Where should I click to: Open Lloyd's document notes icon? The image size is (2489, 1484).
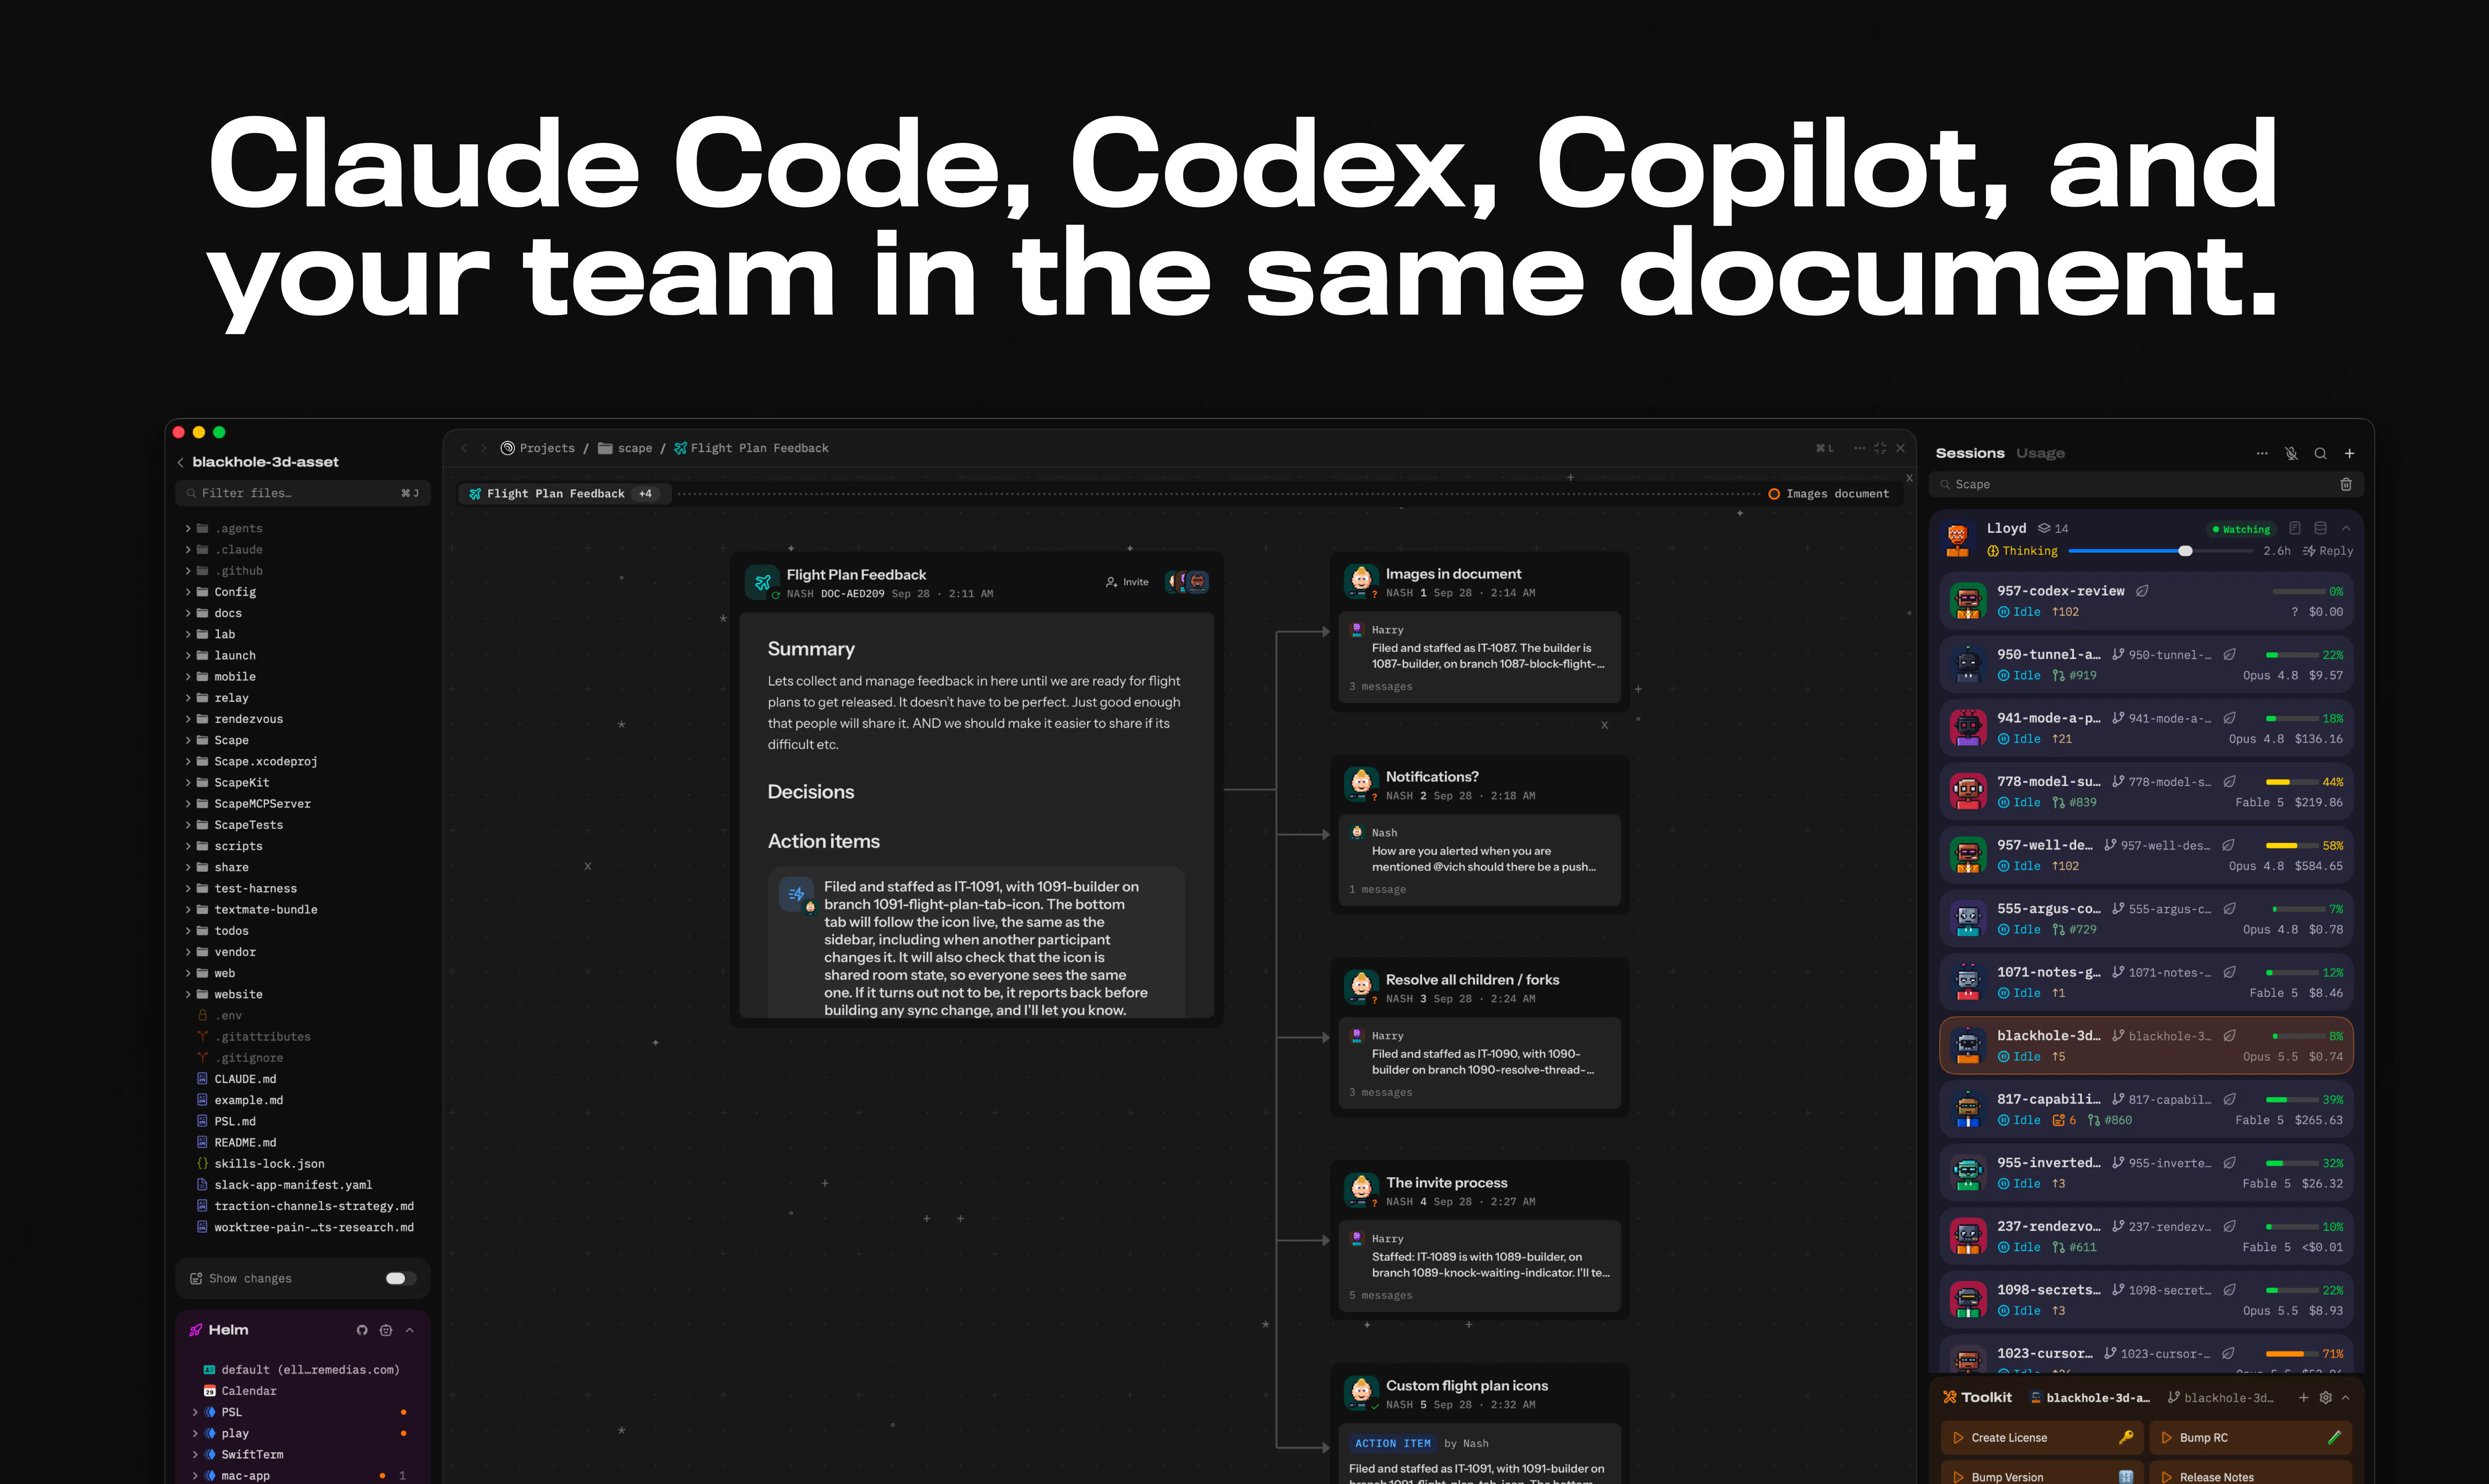2295,528
